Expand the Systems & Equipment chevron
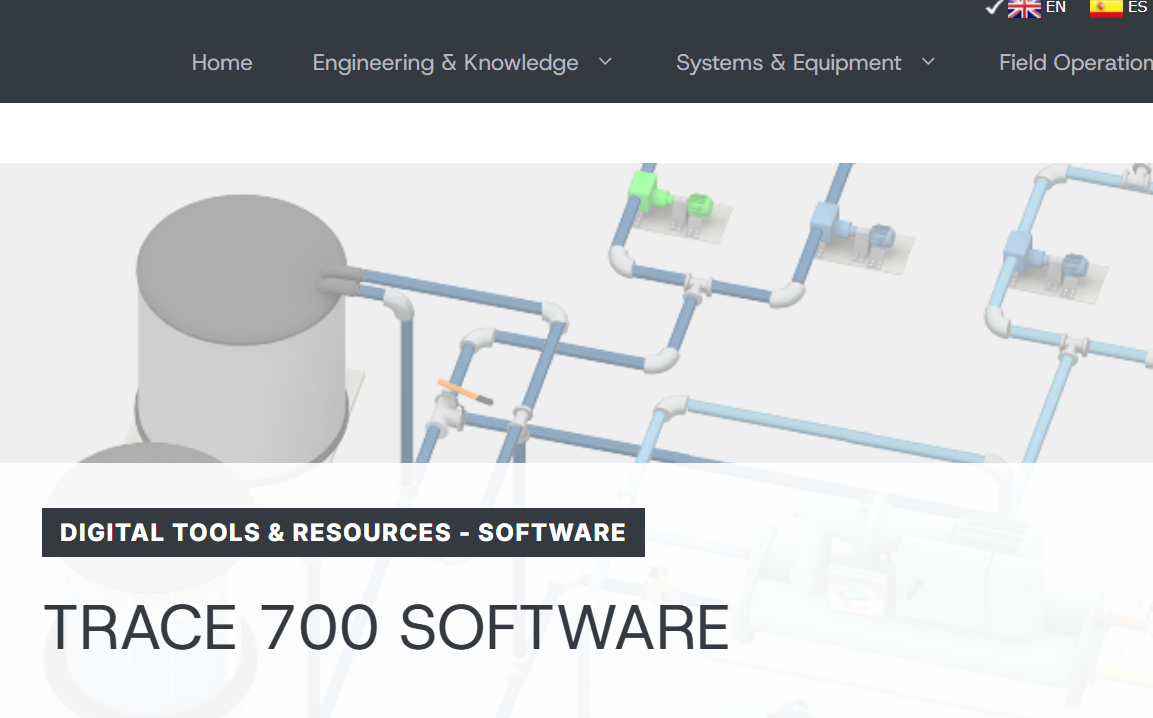This screenshot has width=1153, height=718. 928,62
